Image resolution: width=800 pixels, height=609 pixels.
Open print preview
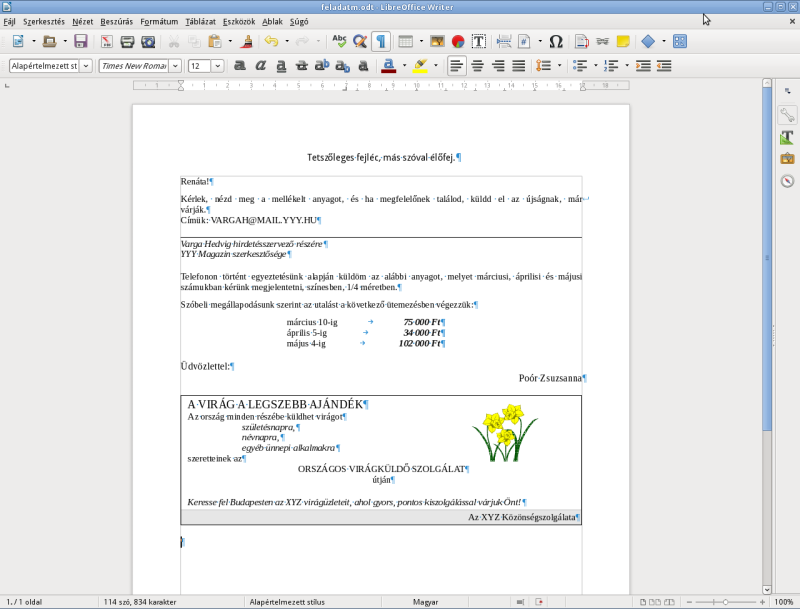(148, 41)
